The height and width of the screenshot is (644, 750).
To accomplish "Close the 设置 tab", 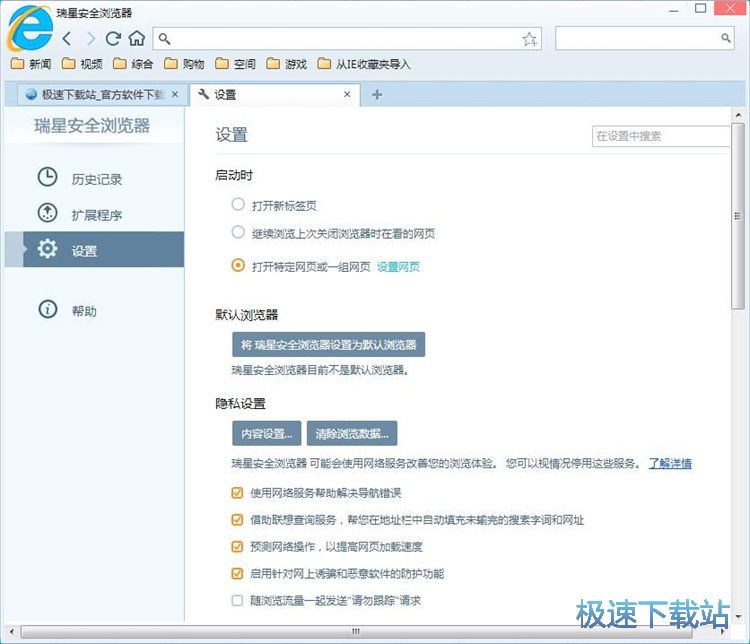I will [347, 94].
